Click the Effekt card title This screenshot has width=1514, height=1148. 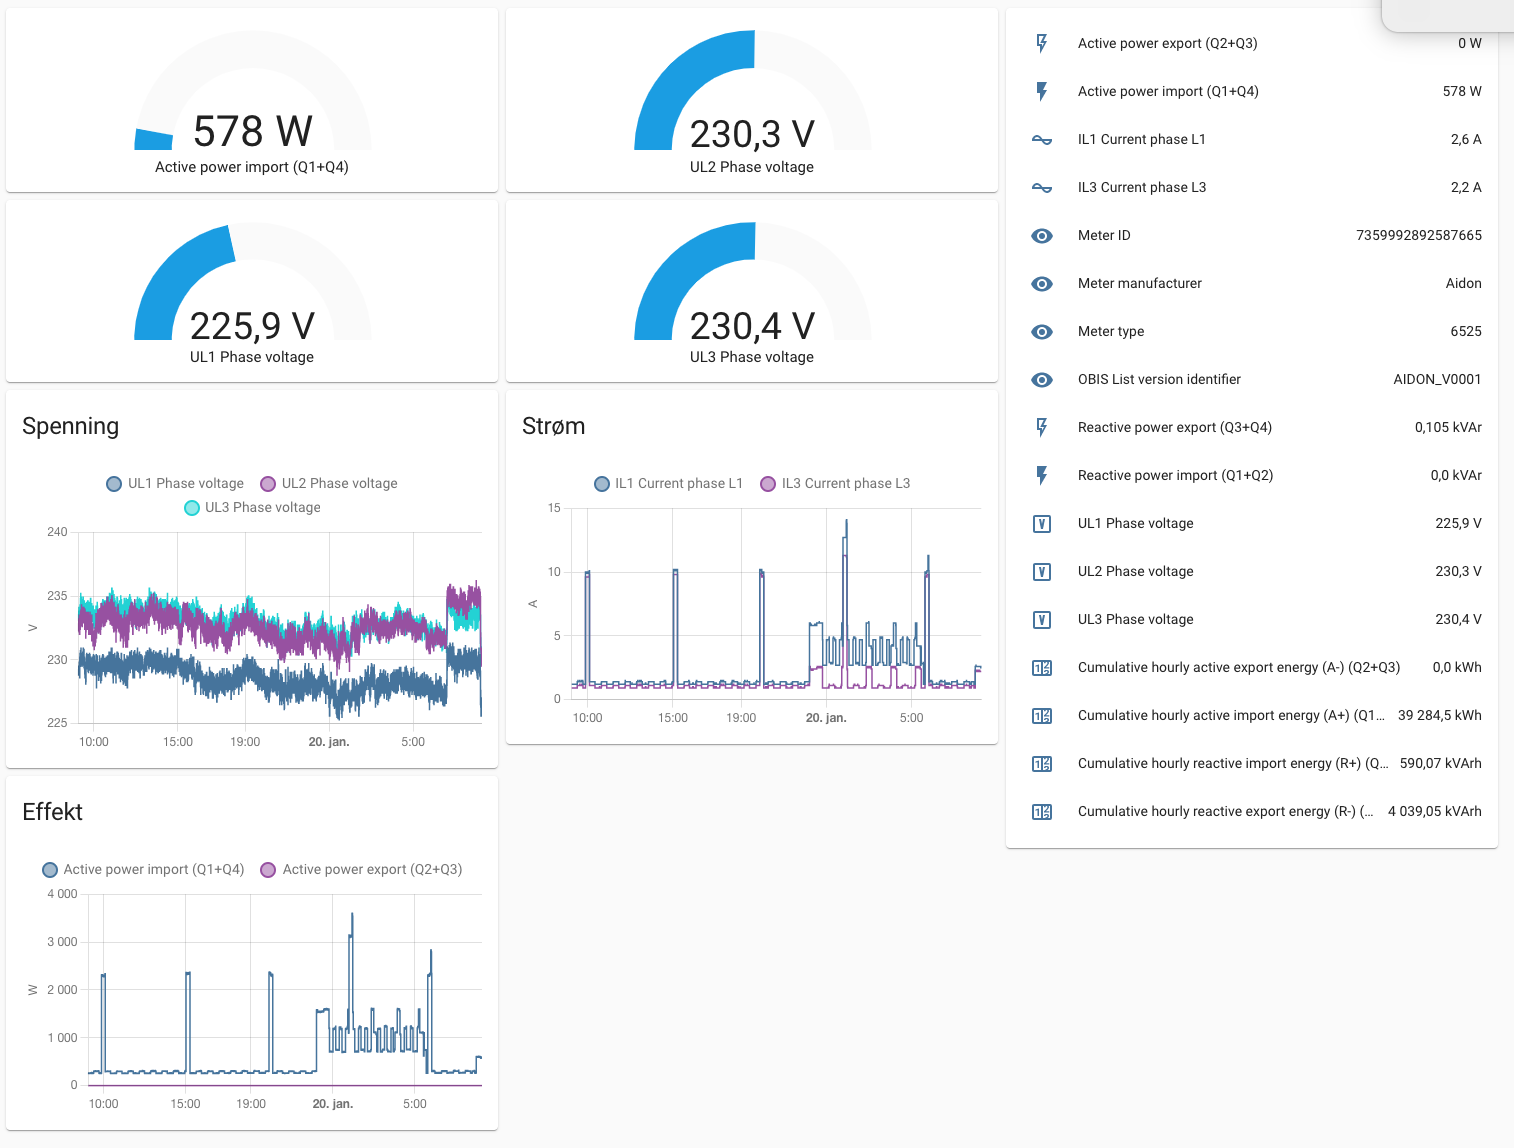(x=52, y=812)
